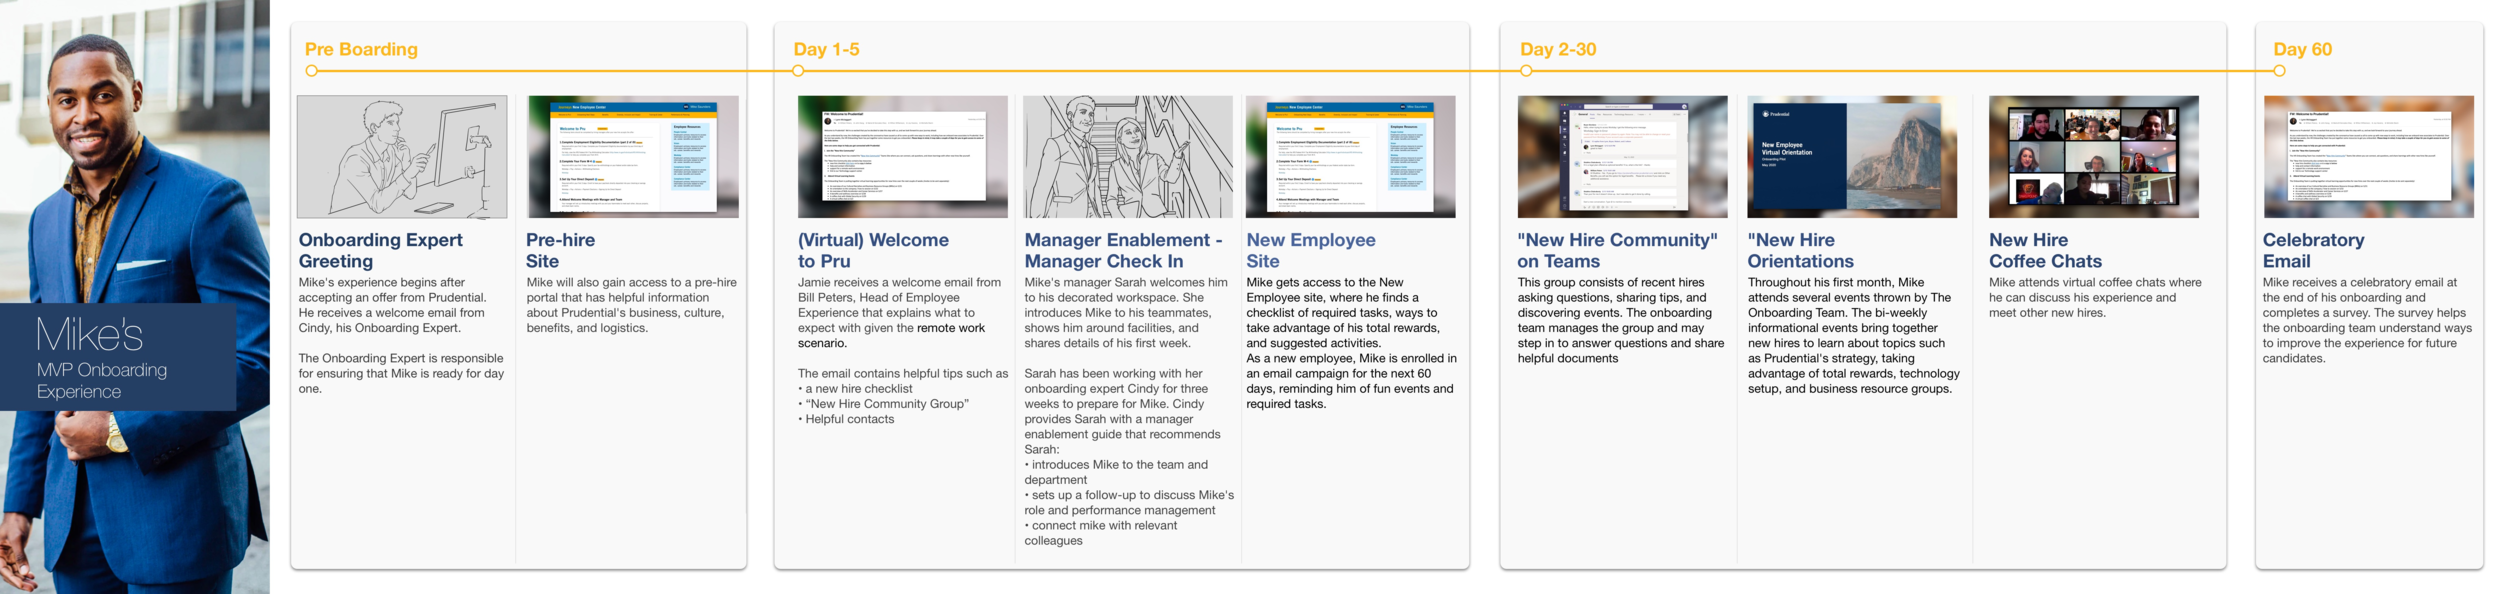Click 'Jamie receives a welcome email' paragraph
2500x594 pixels.
point(899,312)
